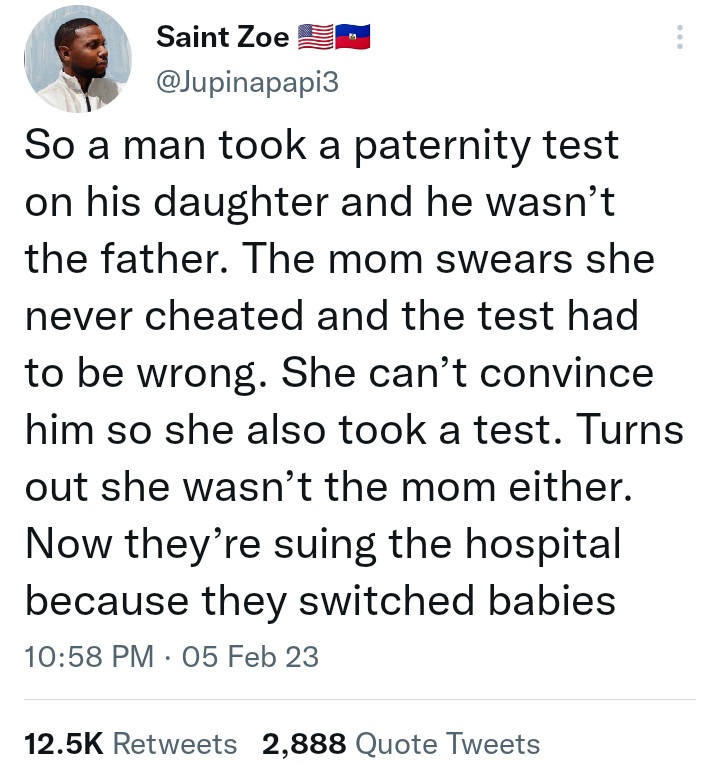The width and height of the screenshot is (720, 765).
Task: Click the US flag emoji beside name
Action: [314, 38]
